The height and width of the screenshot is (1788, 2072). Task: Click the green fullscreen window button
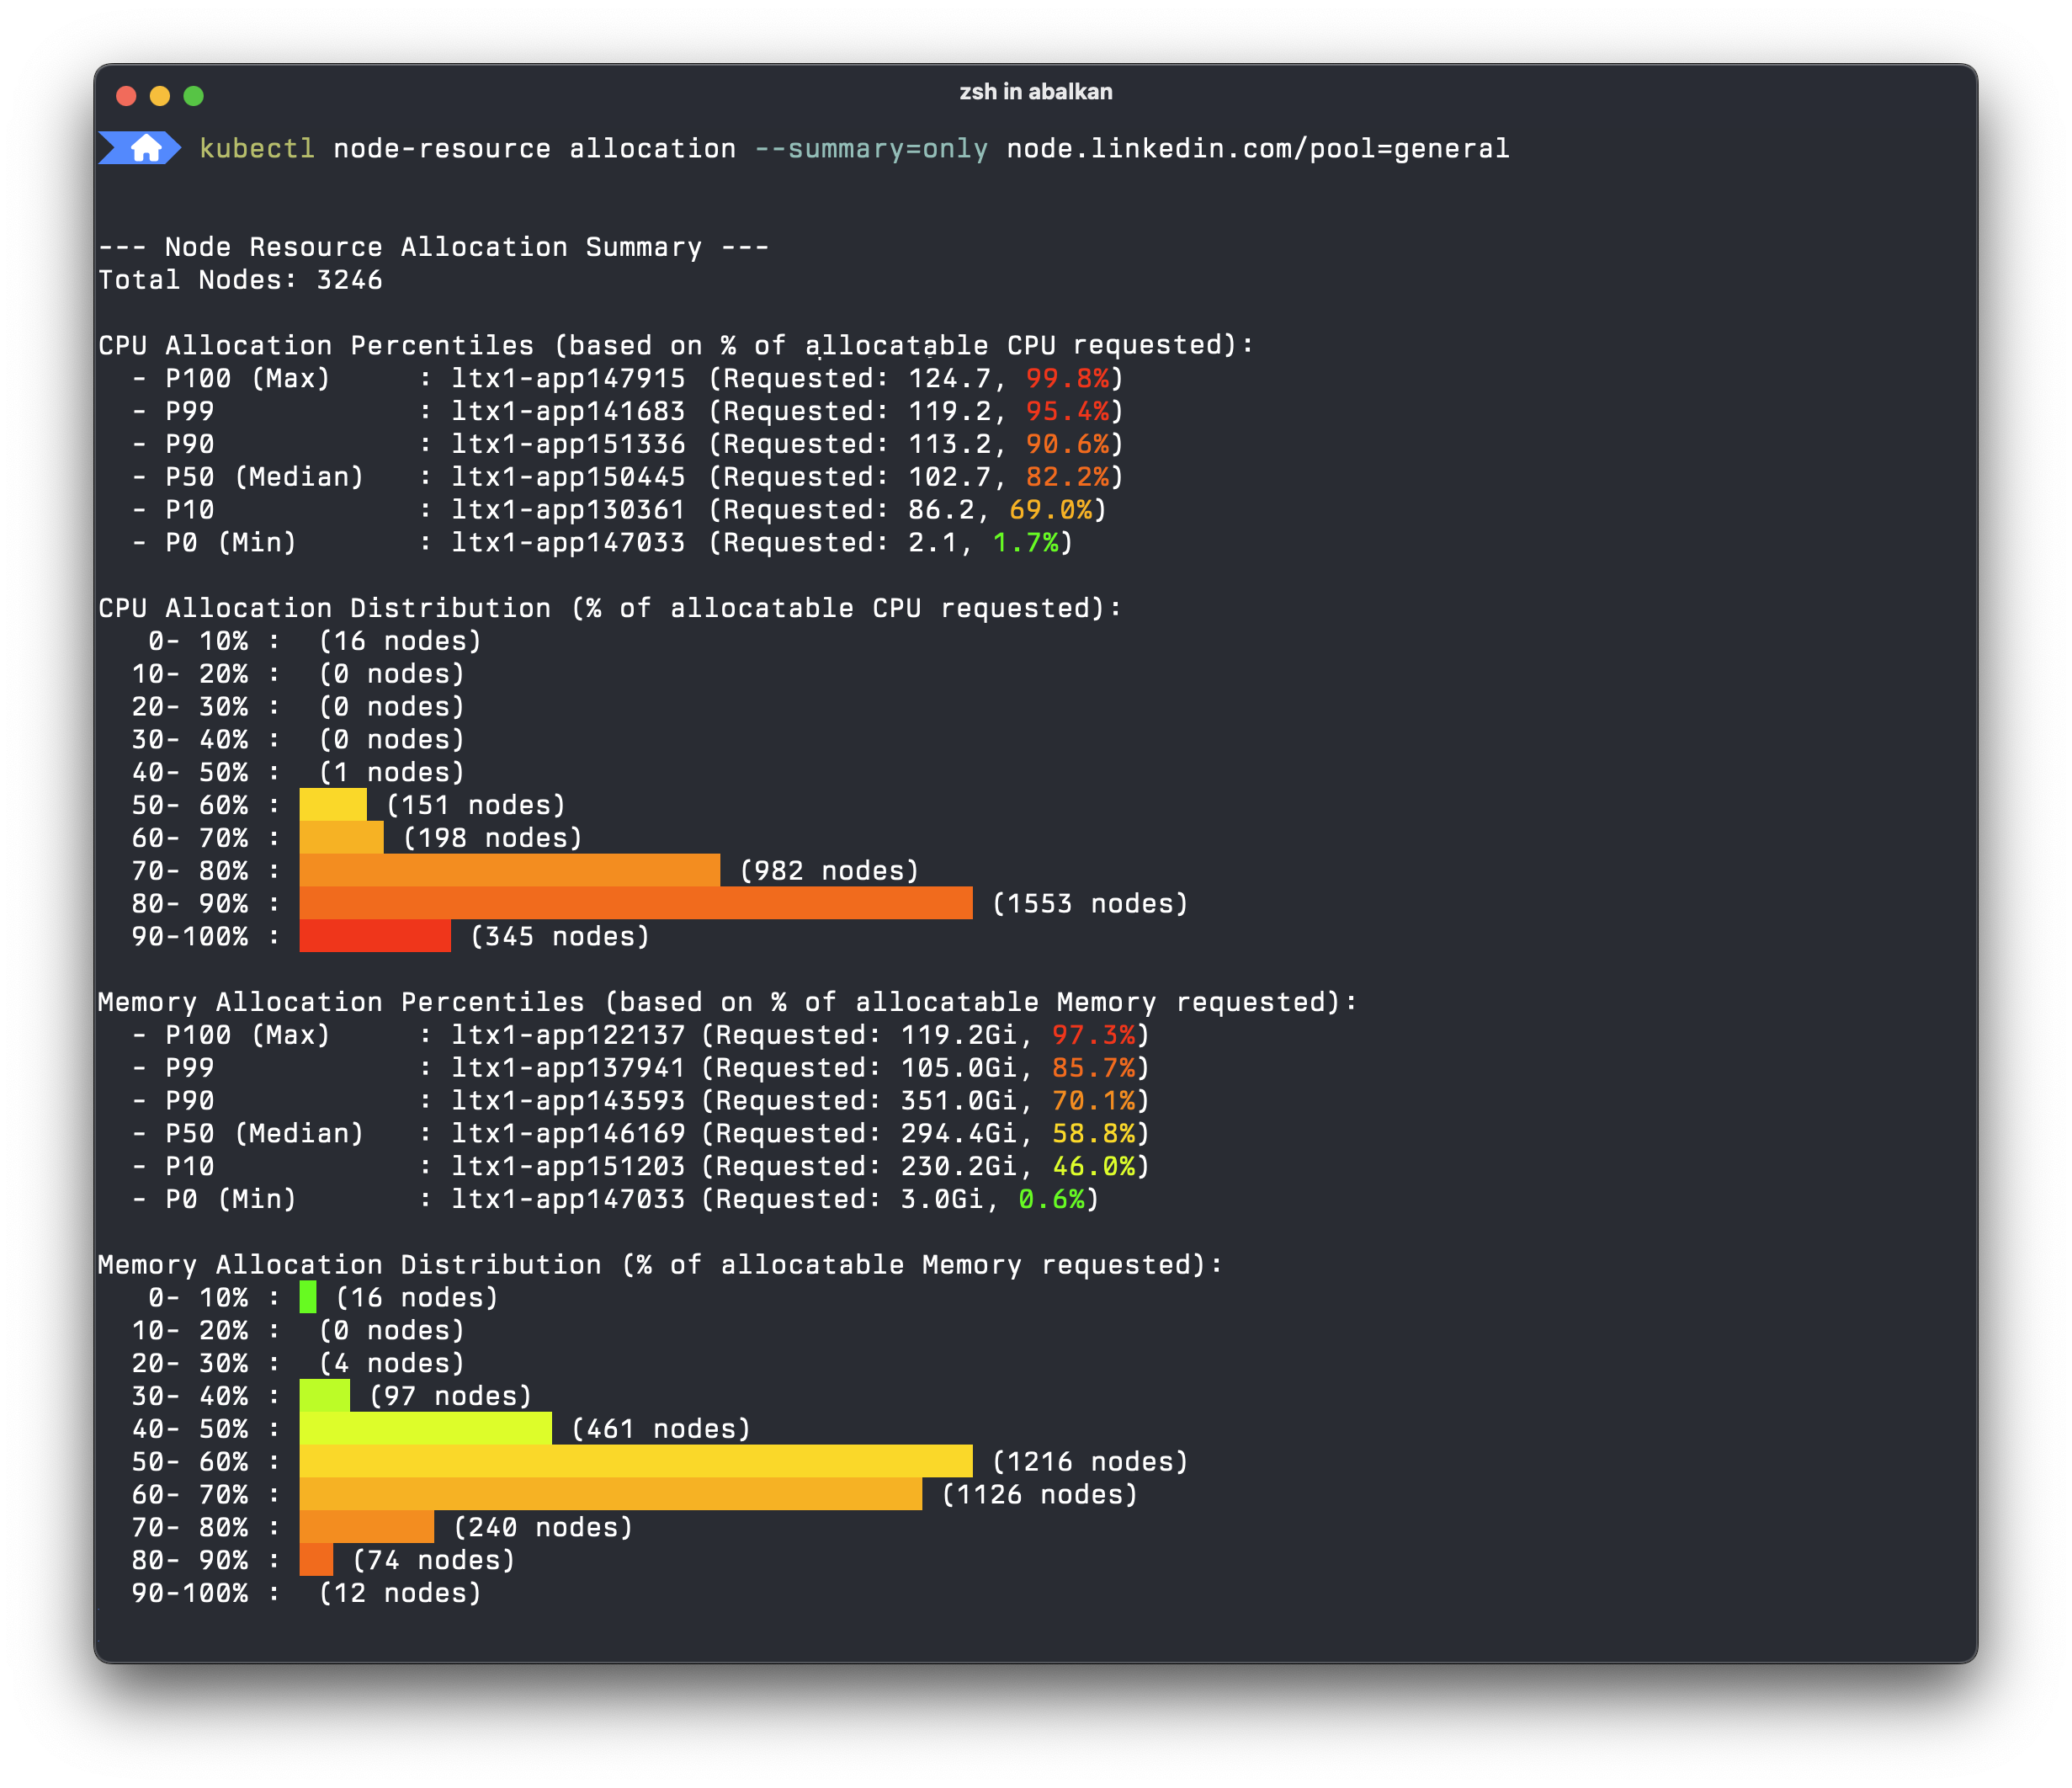[x=194, y=96]
